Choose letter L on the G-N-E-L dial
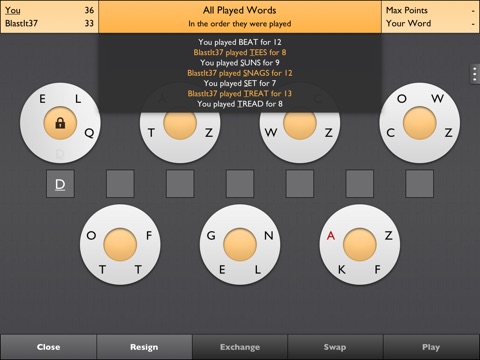This screenshot has height=360, width=480. [x=258, y=269]
